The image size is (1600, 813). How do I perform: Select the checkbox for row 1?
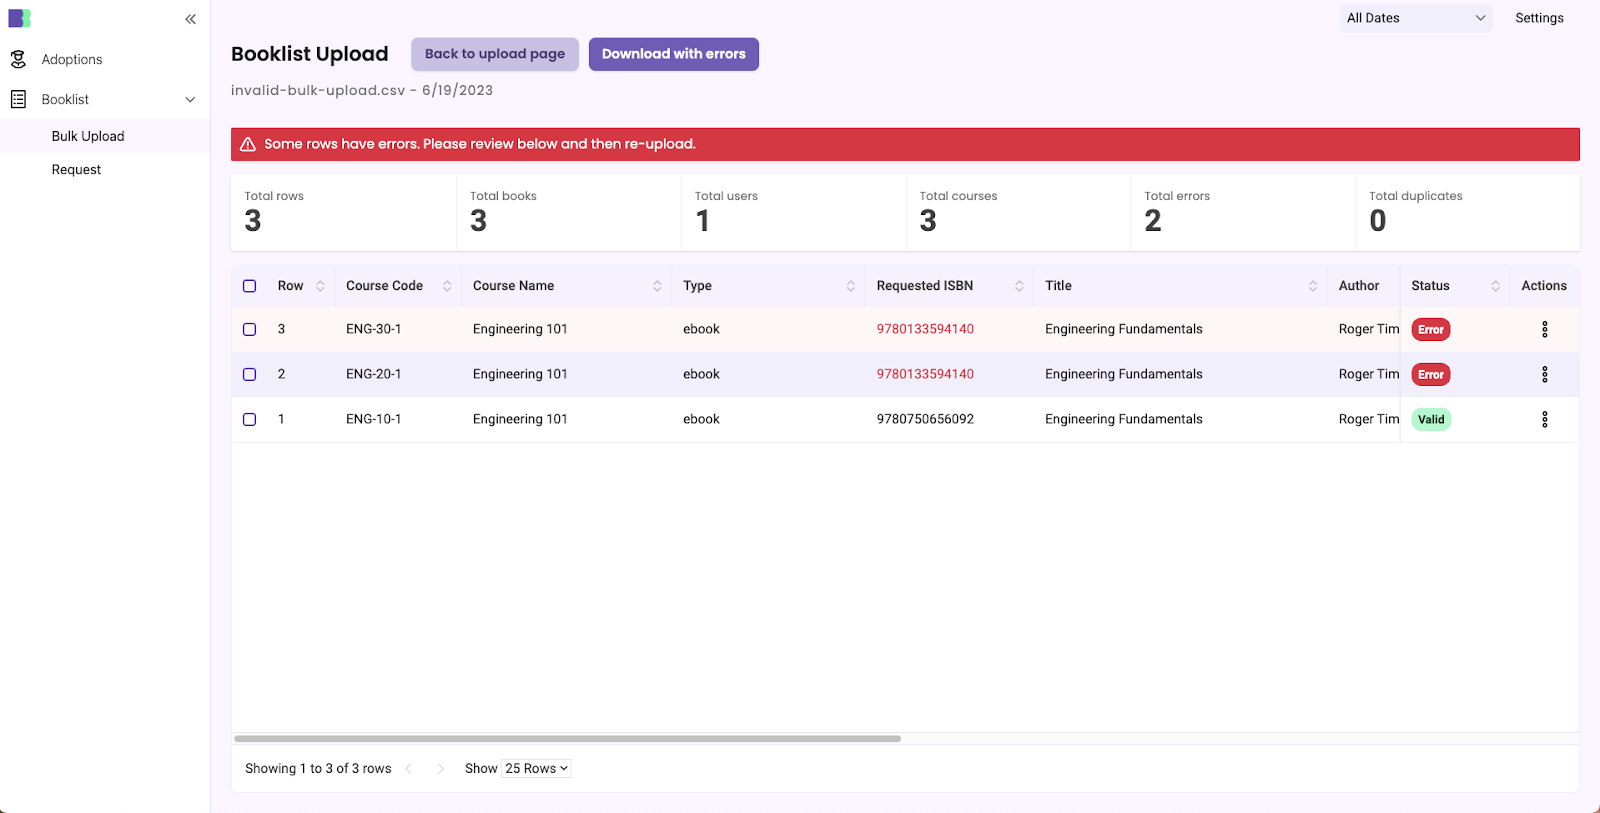[x=250, y=419]
